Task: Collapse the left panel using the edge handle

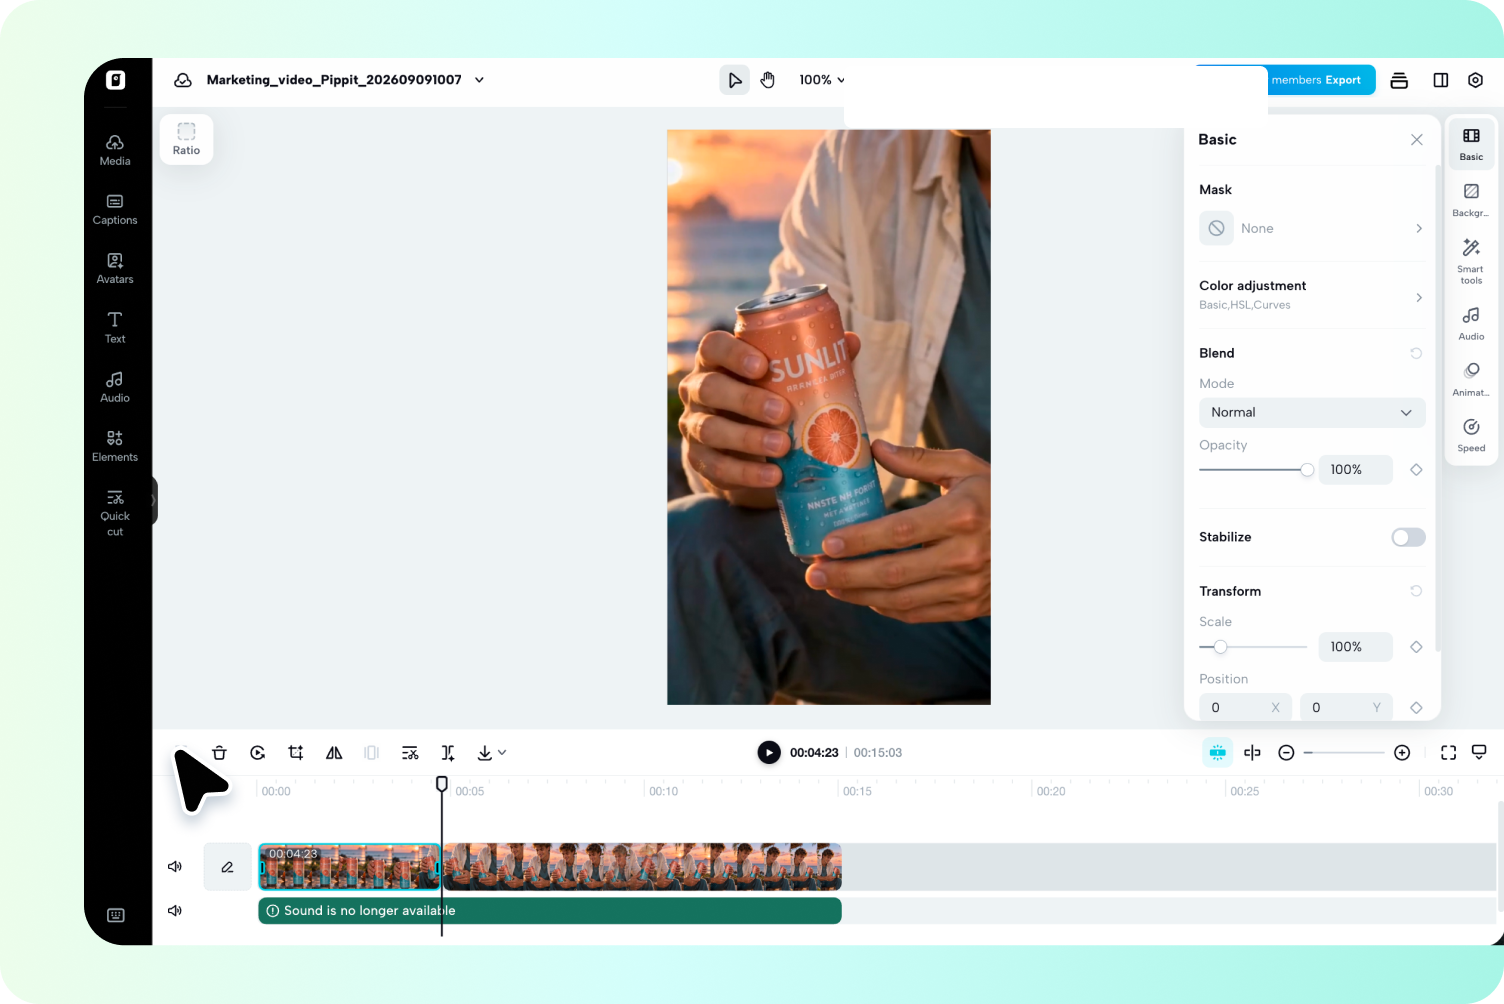Action: click(x=154, y=501)
